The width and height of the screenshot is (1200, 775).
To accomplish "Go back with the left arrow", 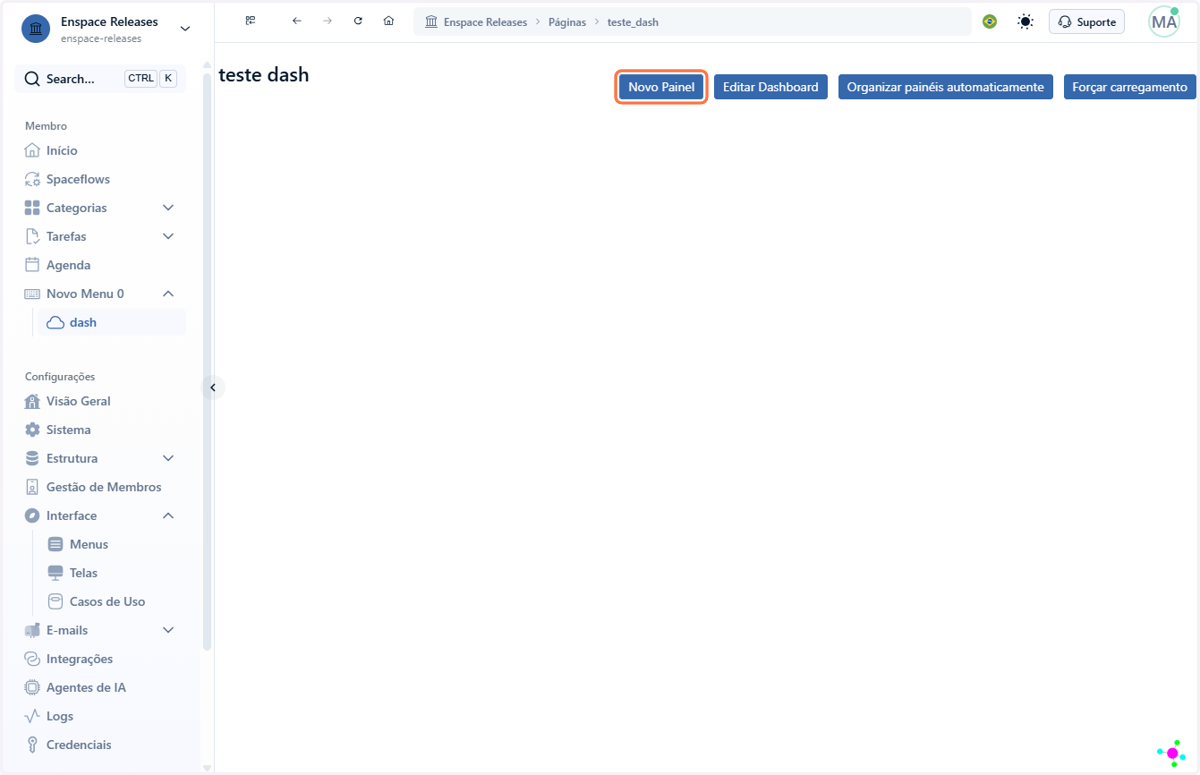I will click(x=297, y=21).
